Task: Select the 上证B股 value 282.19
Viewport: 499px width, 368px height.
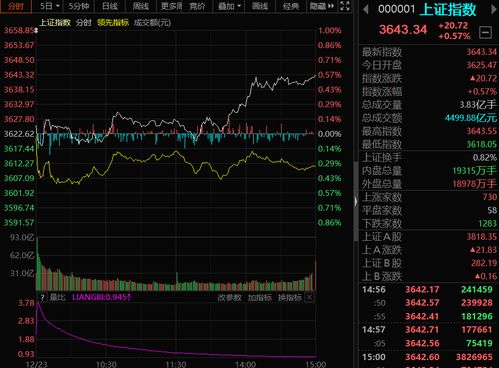Action: pos(484,263)
